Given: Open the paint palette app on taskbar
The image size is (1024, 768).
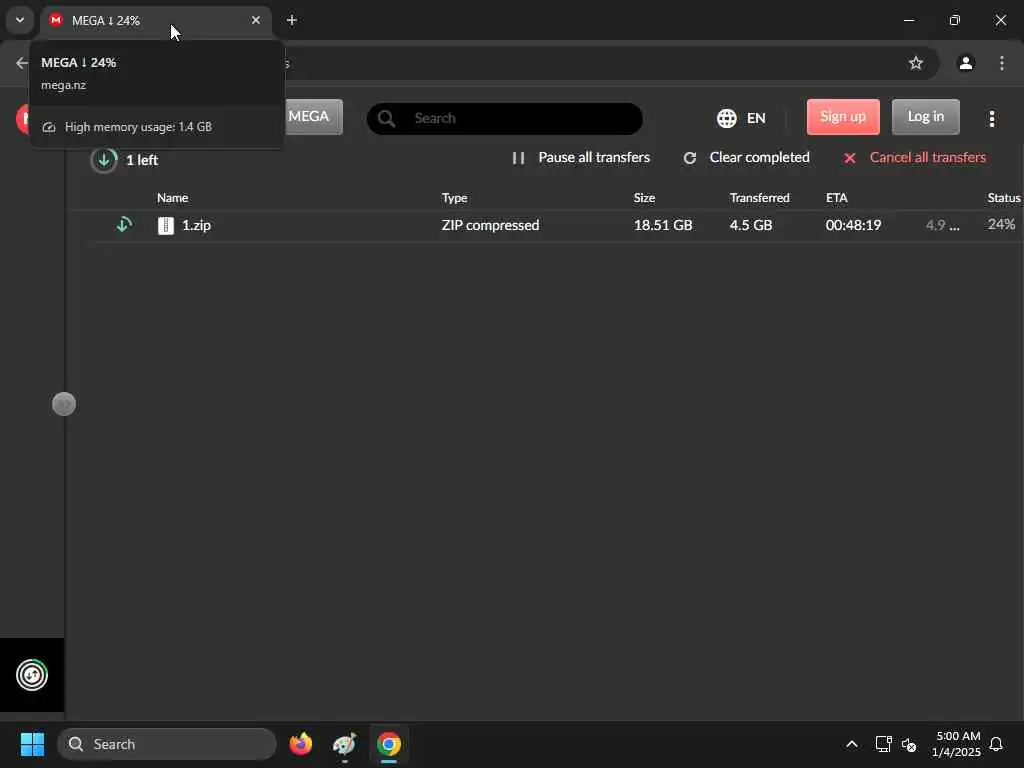Looking at the screenshot, I should point(344,744).
